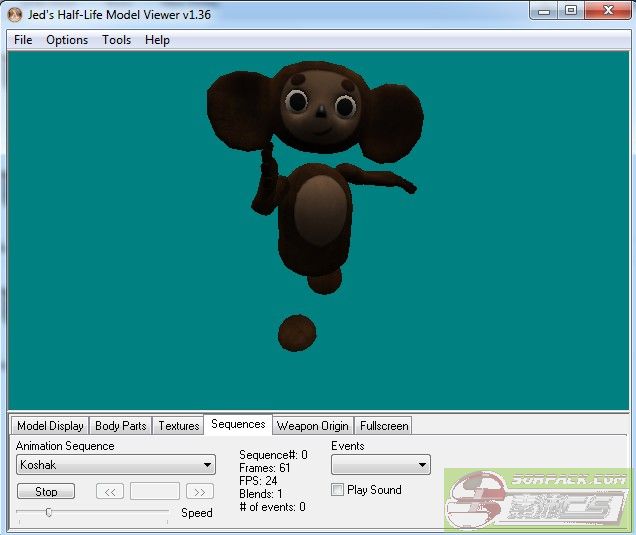This screenshot has height=535, width=636.
Task: Switch to the Textures tab
Action: (178, 426)
